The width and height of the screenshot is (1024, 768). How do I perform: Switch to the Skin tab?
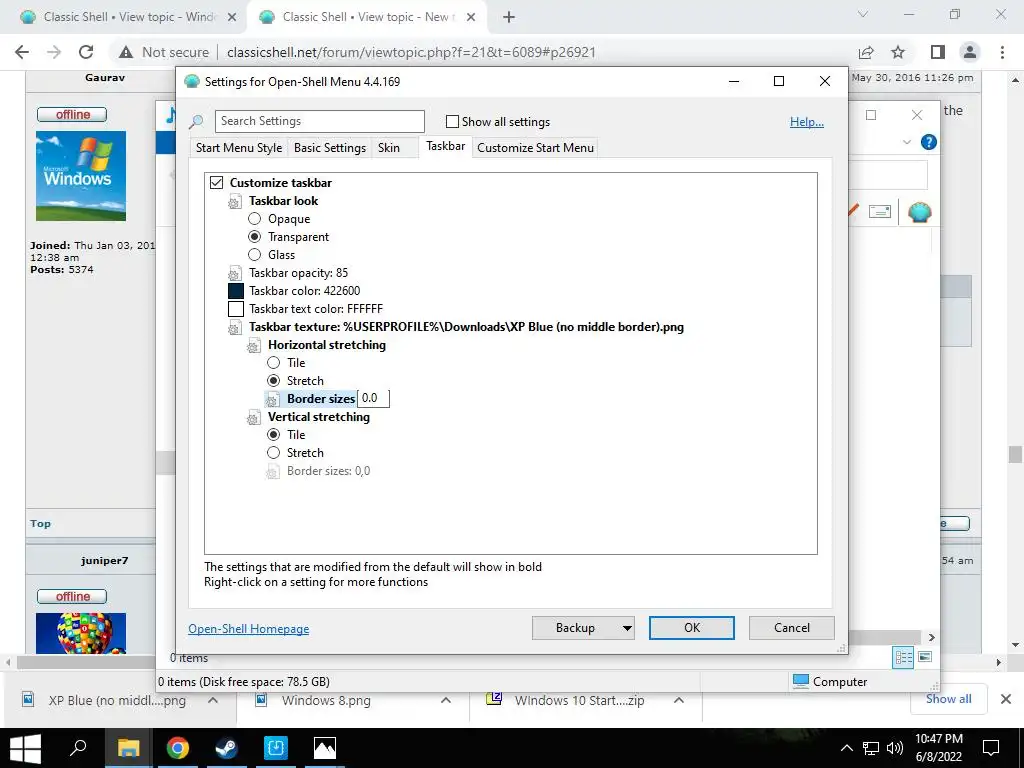click(x=389, y=148)
